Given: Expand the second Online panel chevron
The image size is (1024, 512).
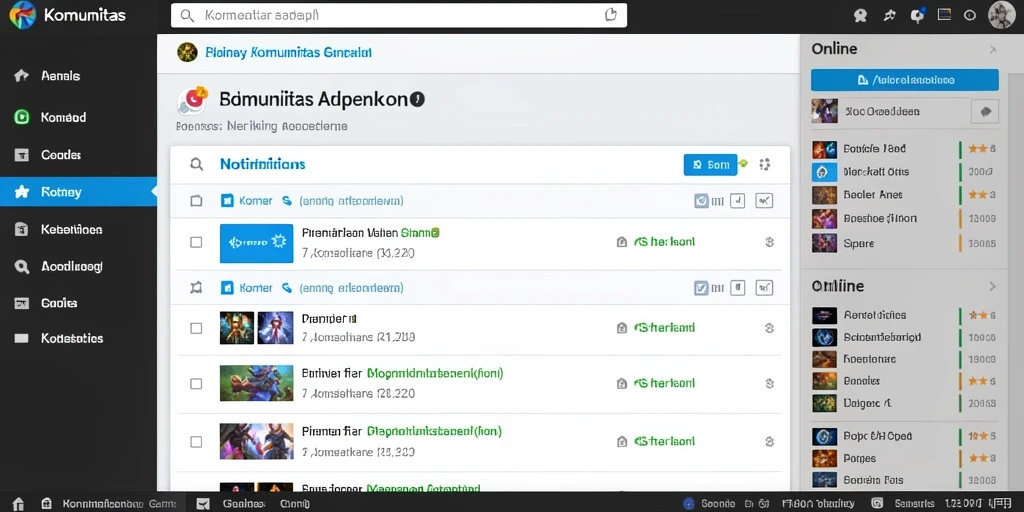Looking at the screenshot, I should (993, 286).
